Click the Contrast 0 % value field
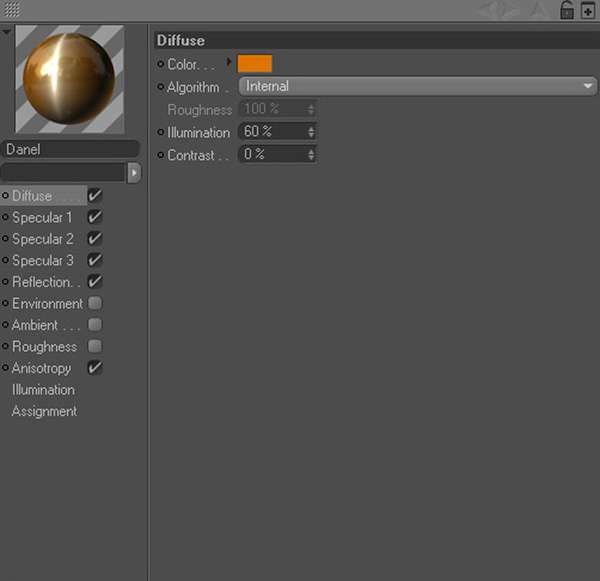This screenshot has width=600, height=581. coord(273,155)
